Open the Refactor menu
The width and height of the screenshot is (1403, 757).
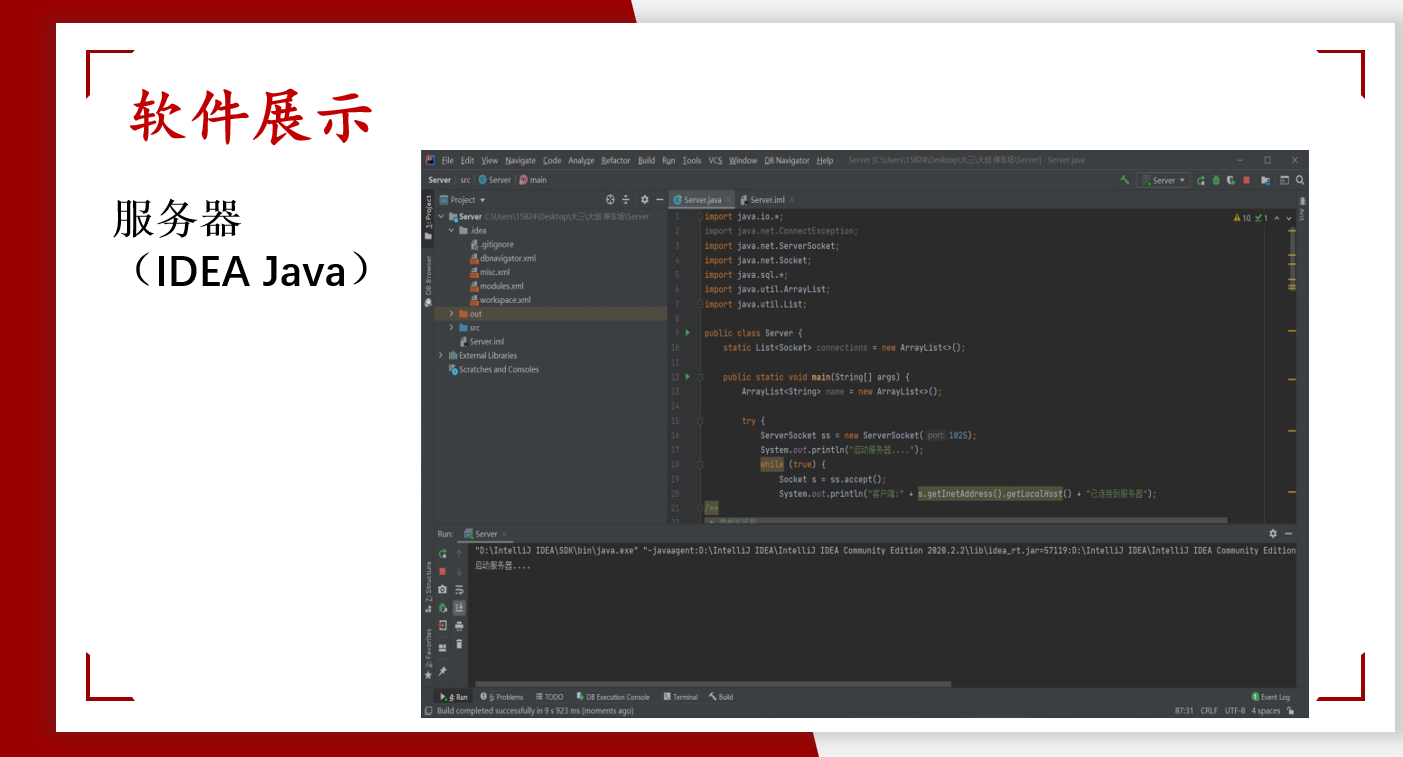click(616, 160)
